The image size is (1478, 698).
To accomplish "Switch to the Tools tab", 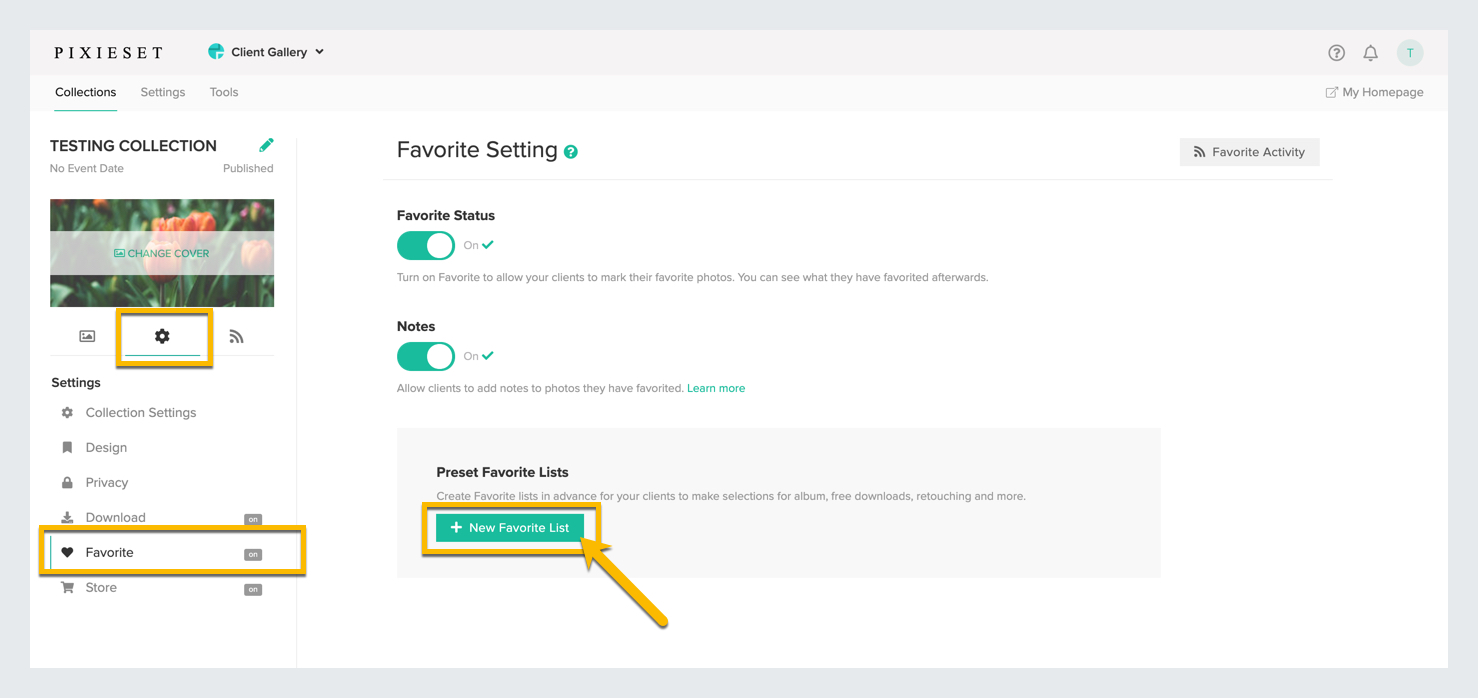I will coord(224,92).
